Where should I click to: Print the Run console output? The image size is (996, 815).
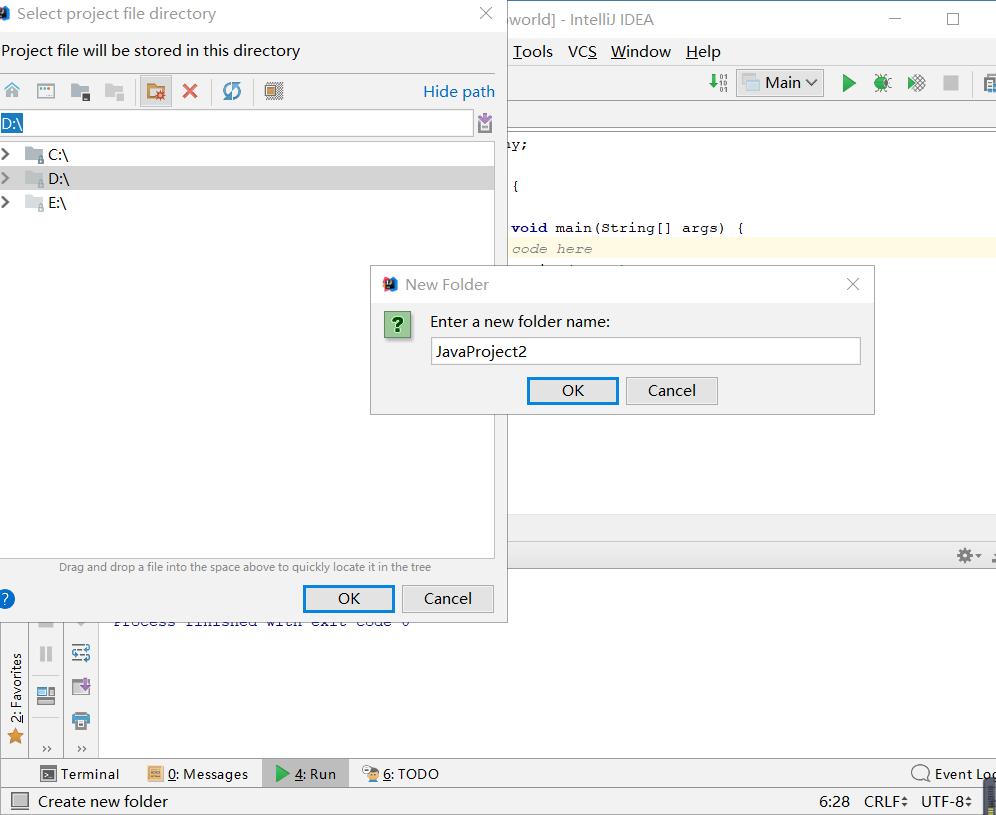[x=81, y=720]
